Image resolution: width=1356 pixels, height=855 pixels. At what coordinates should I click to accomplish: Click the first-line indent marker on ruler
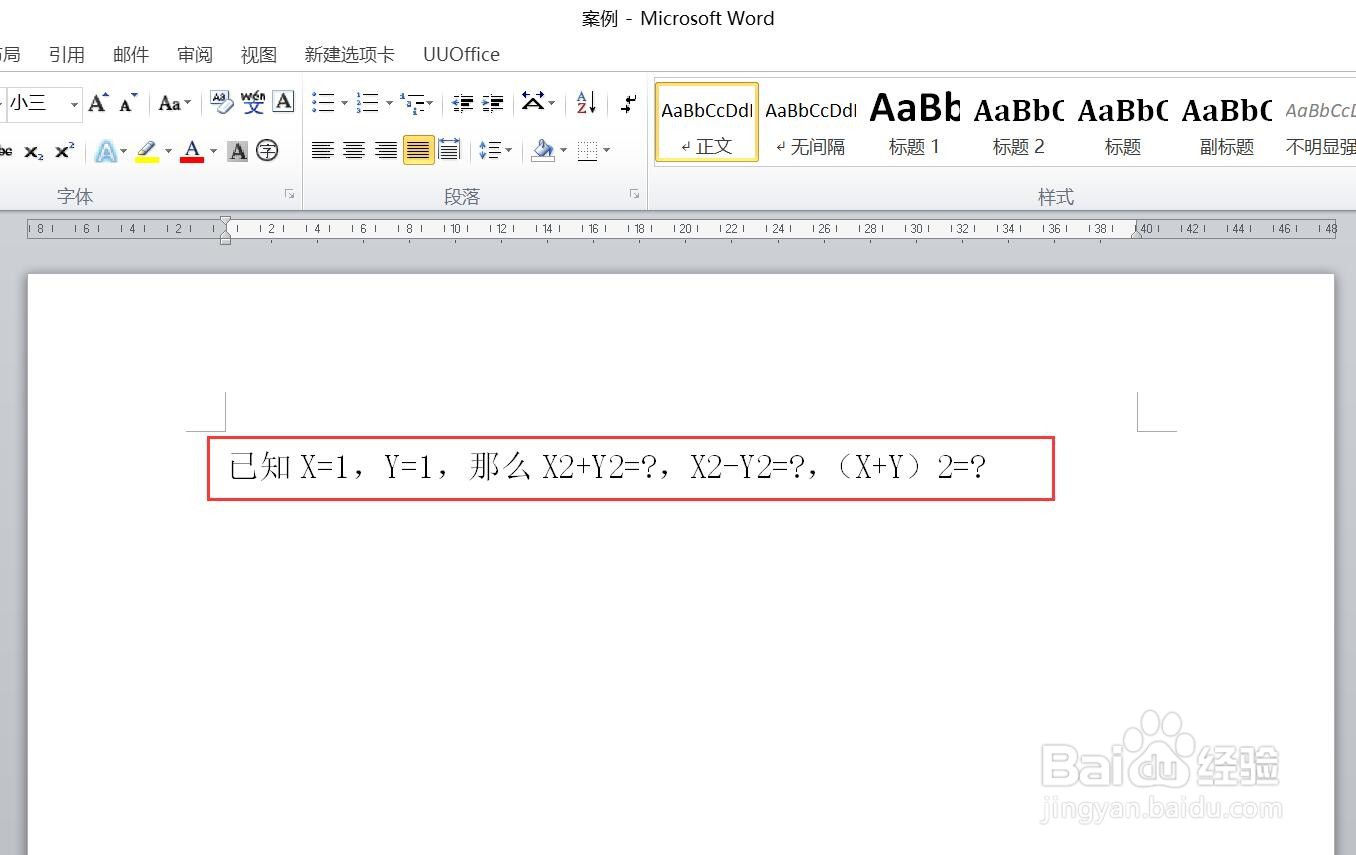pos(226,222)
